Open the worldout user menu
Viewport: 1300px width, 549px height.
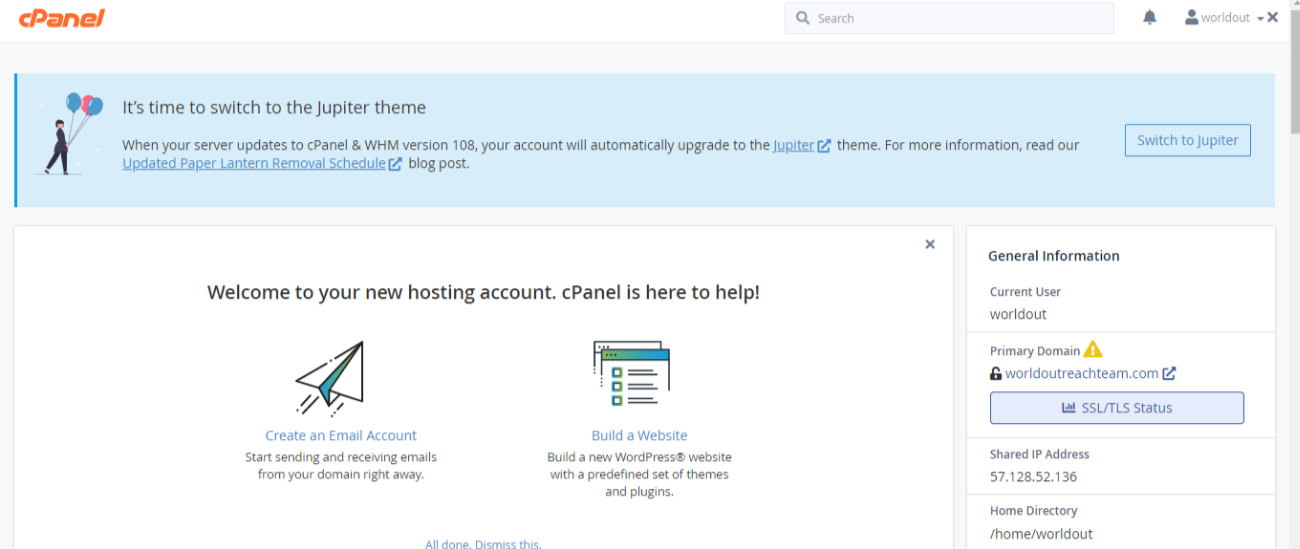pyautogui.click(x=1224, y=17)
